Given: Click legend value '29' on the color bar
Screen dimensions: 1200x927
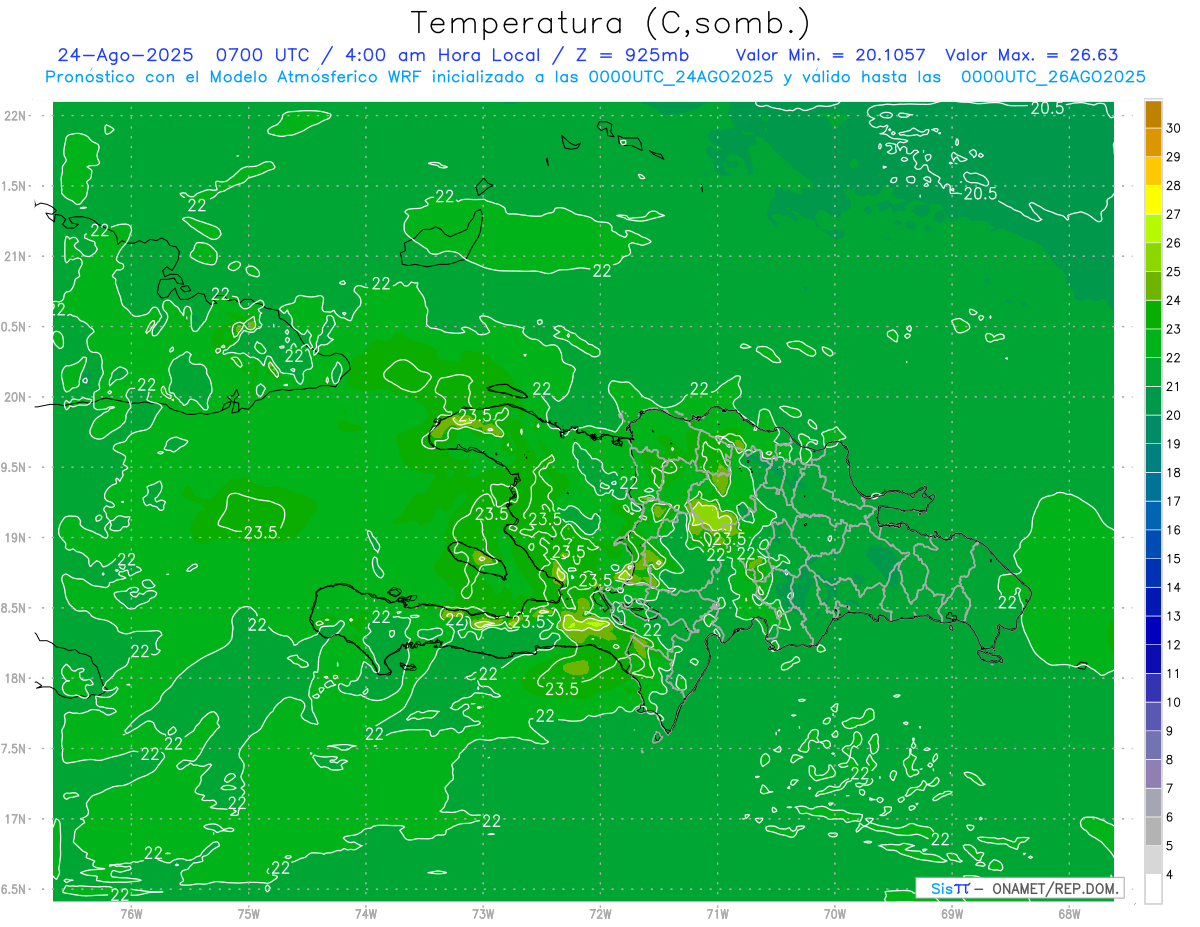Looking at the screenshot, I should [1174, 157].
